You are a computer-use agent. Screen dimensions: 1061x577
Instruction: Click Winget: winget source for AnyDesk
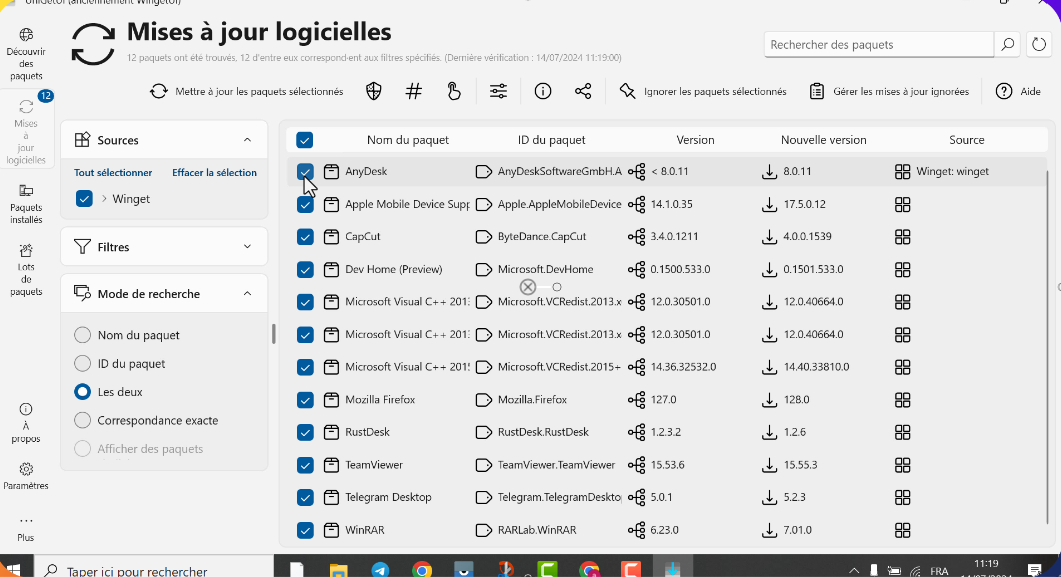(x=952, y=172)
